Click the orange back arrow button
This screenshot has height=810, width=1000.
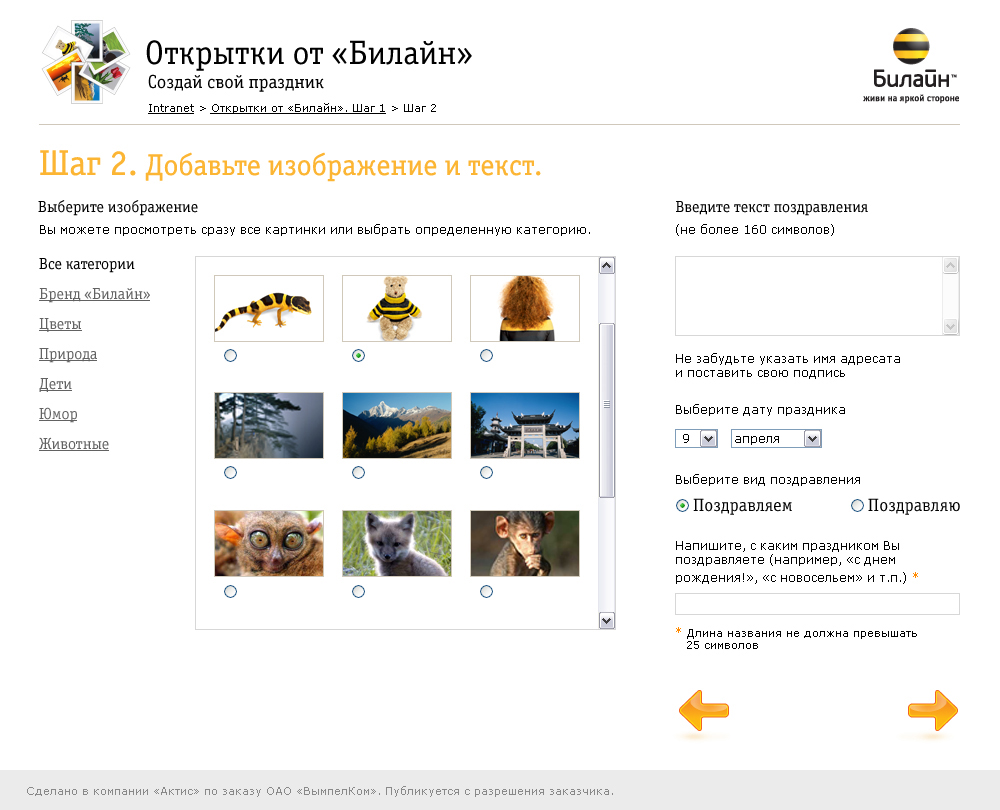(704, 711)
